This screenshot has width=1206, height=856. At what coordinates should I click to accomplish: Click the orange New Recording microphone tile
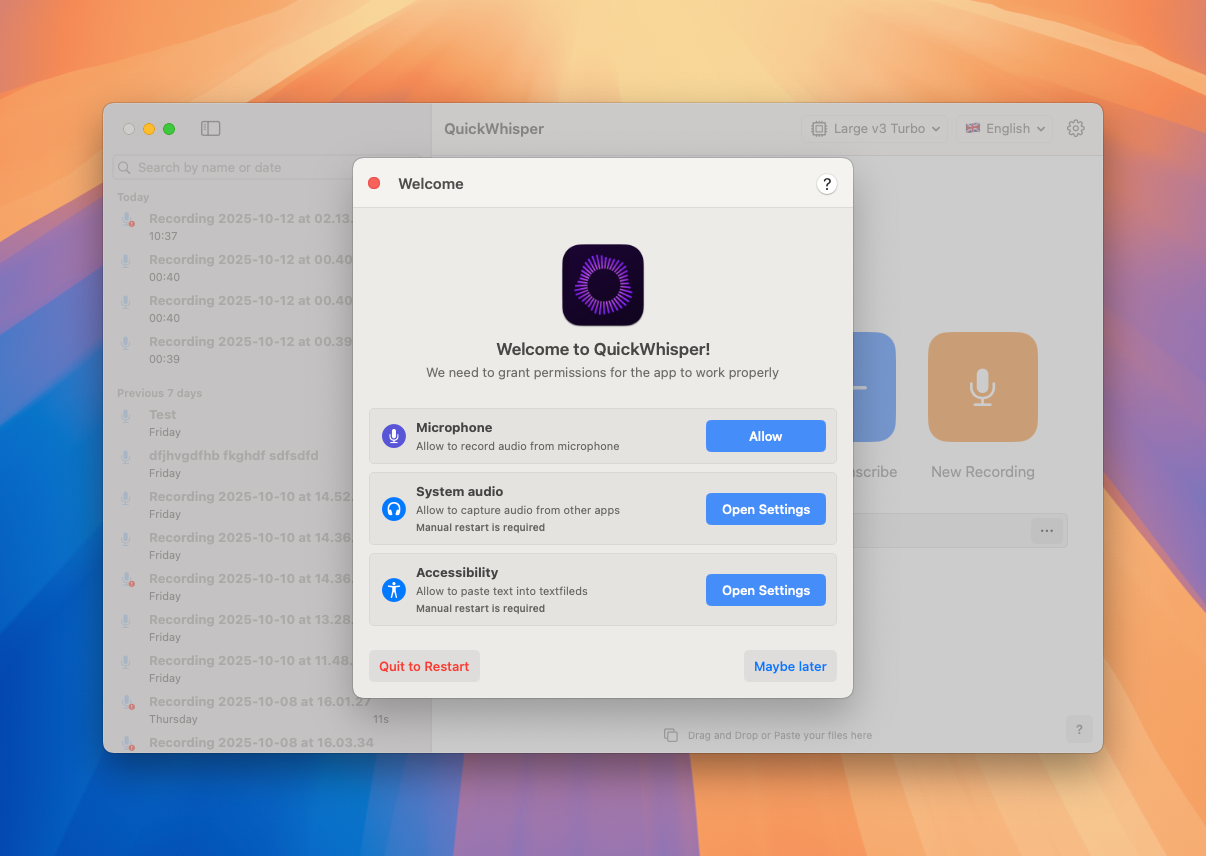(982, 387)
